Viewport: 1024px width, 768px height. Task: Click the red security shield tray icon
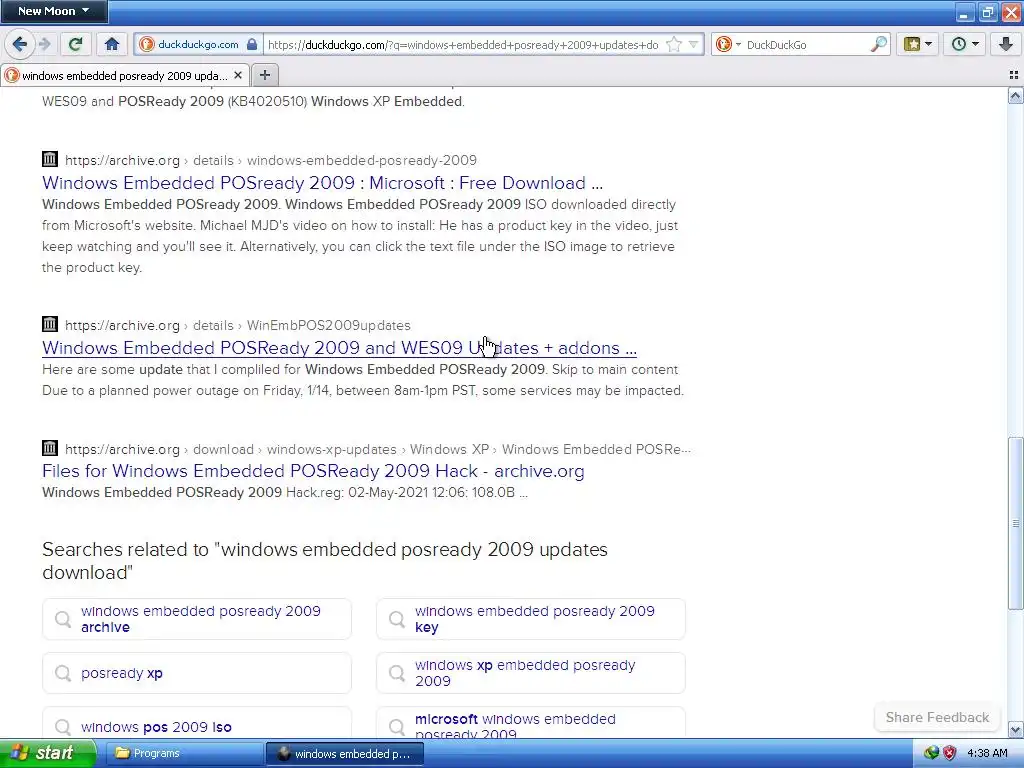click(x=950, y=754)
